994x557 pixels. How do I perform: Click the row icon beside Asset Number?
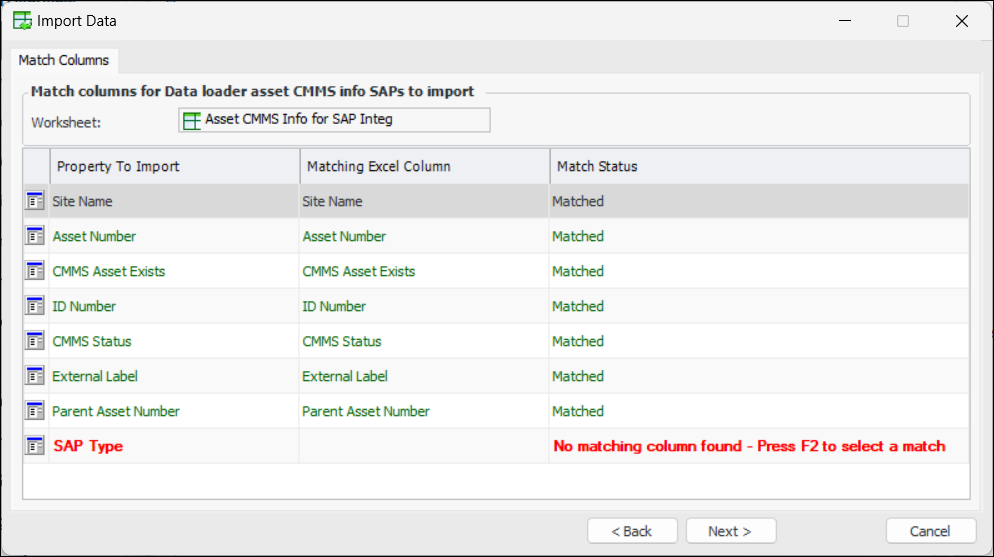(x=35, y=236)
